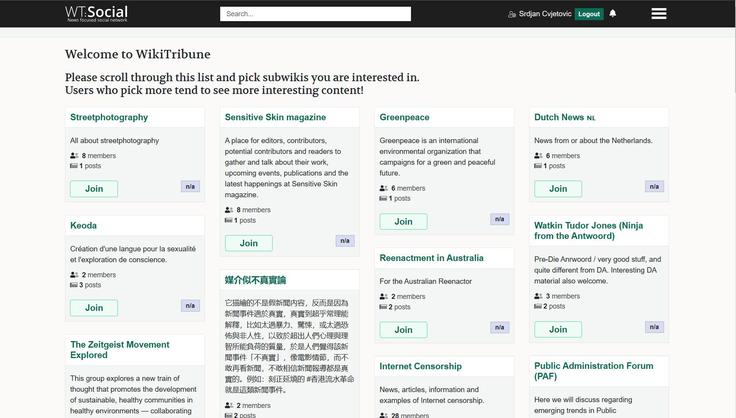
Task: Click the members icon on Dutch News card
Action: (x=538, y=155)
